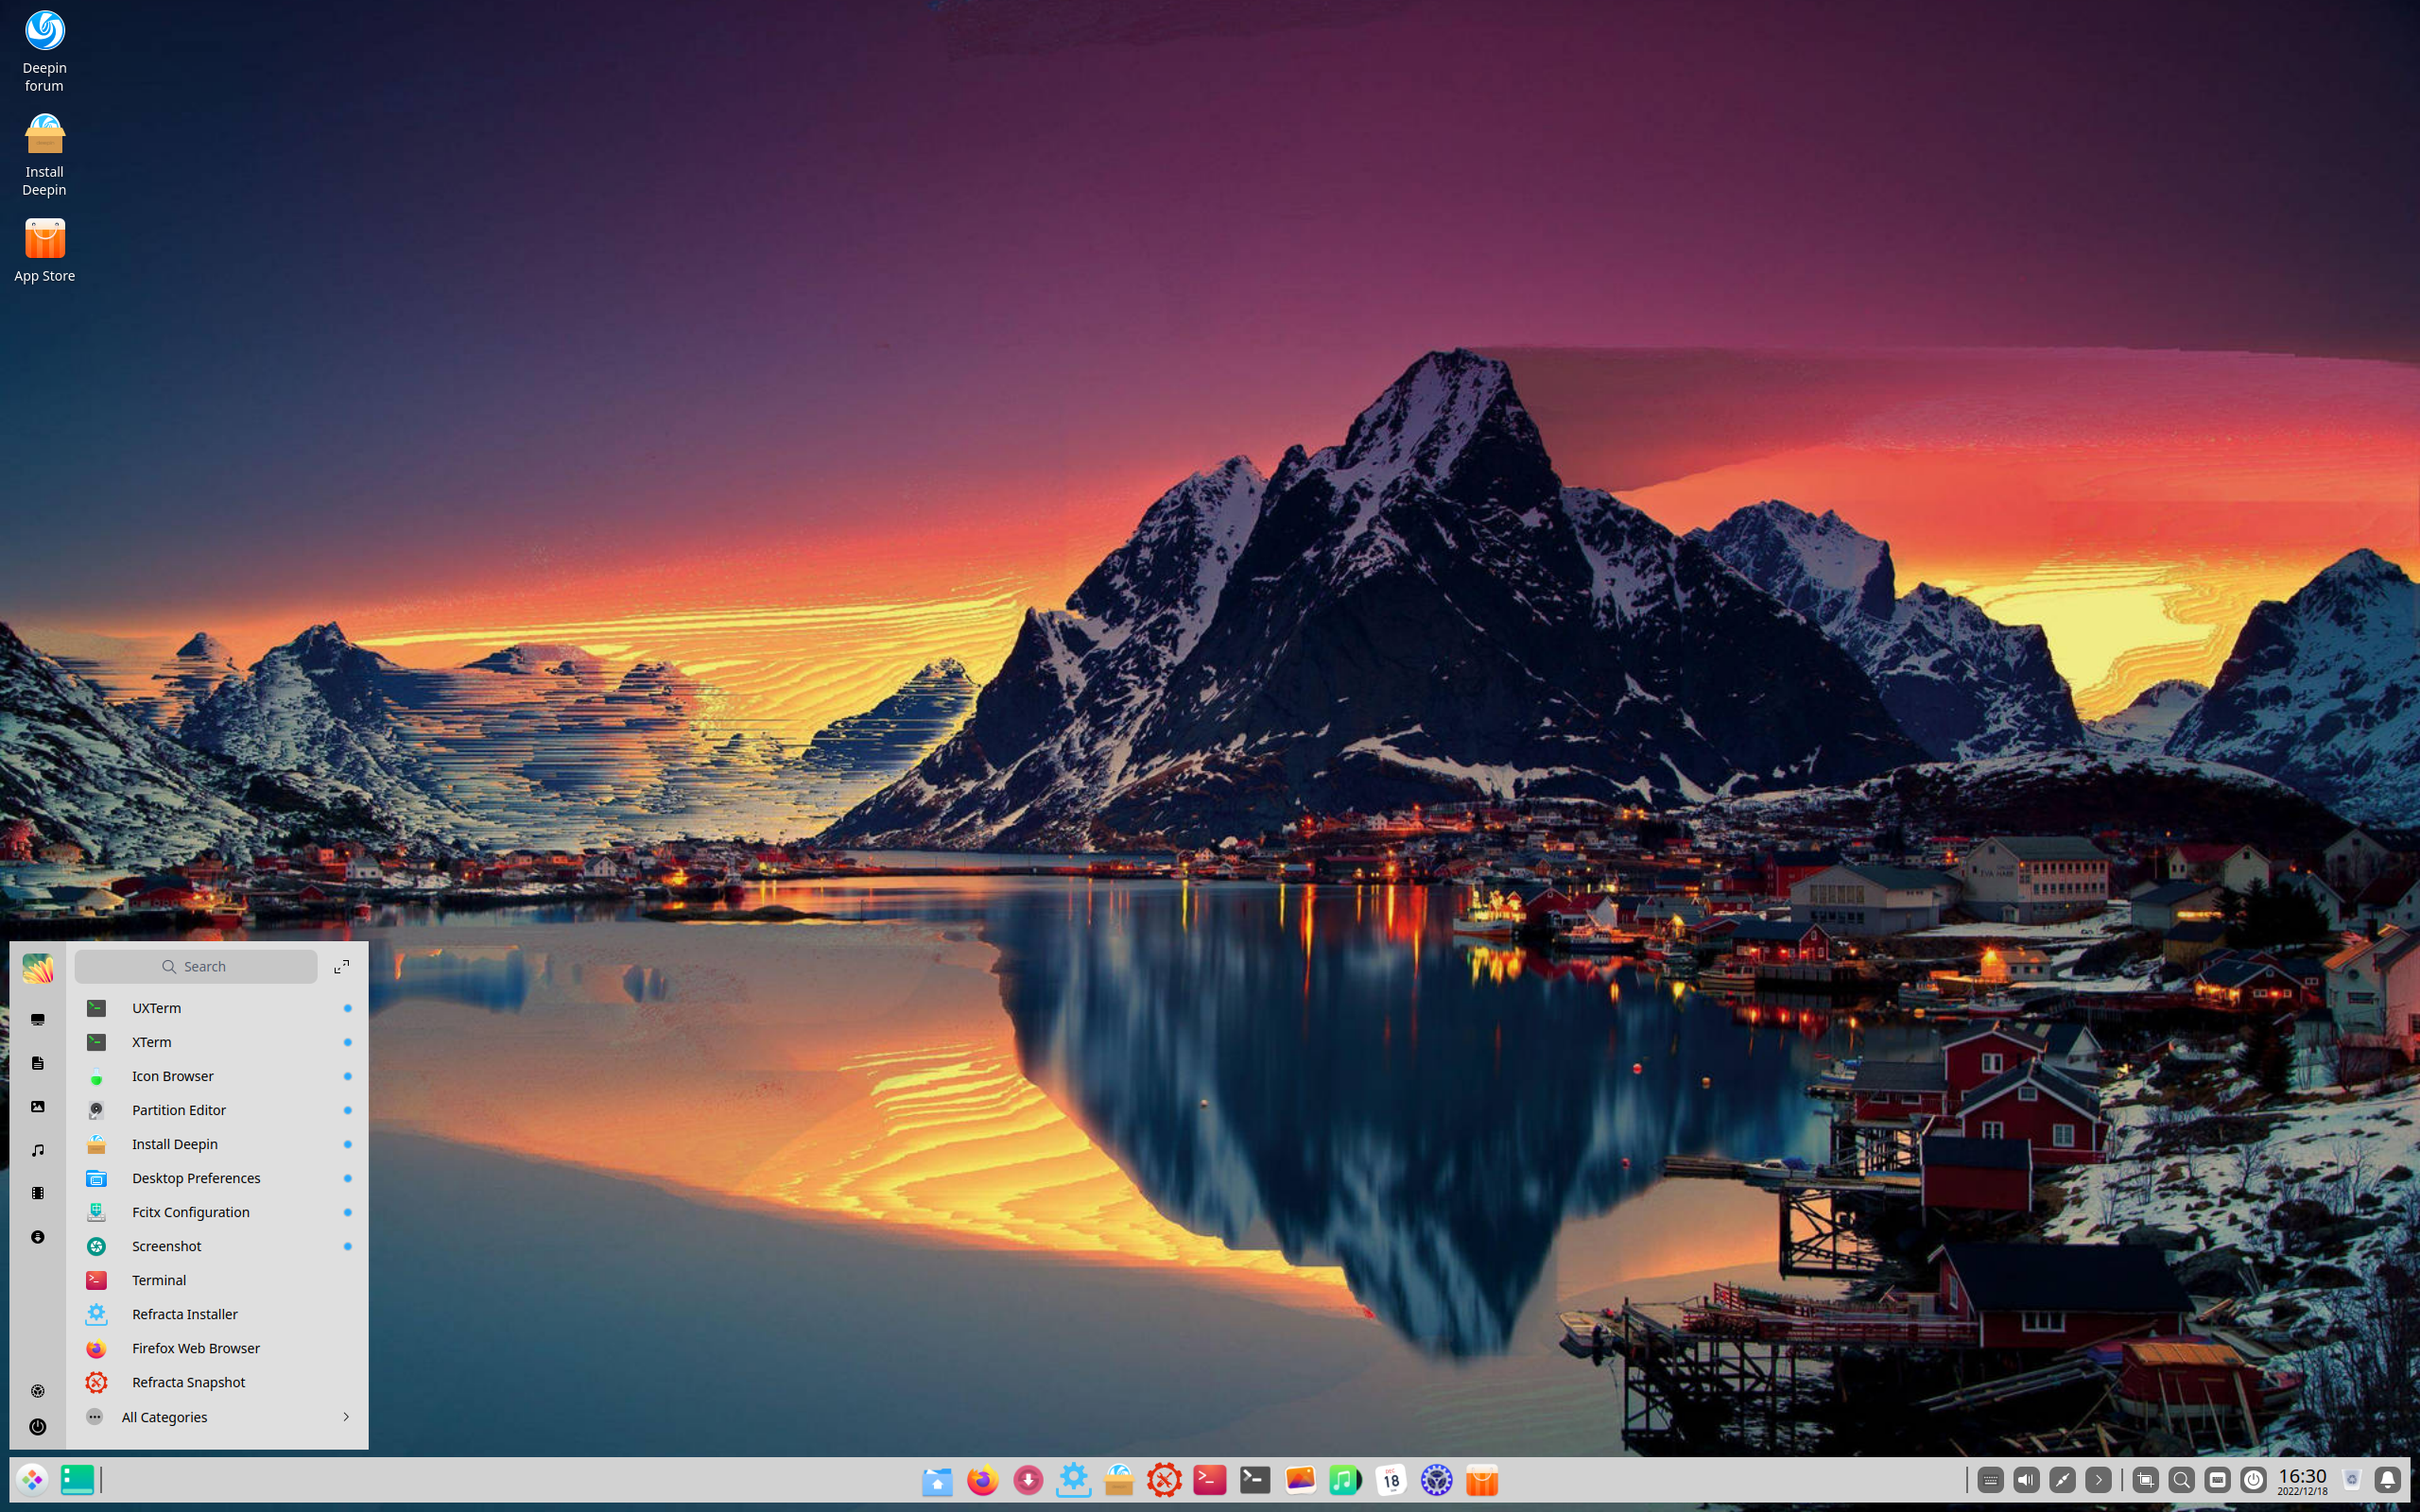Click the launcher button on the dock
Viewport: 2420px width, 1512px height.
[32, 1480]
